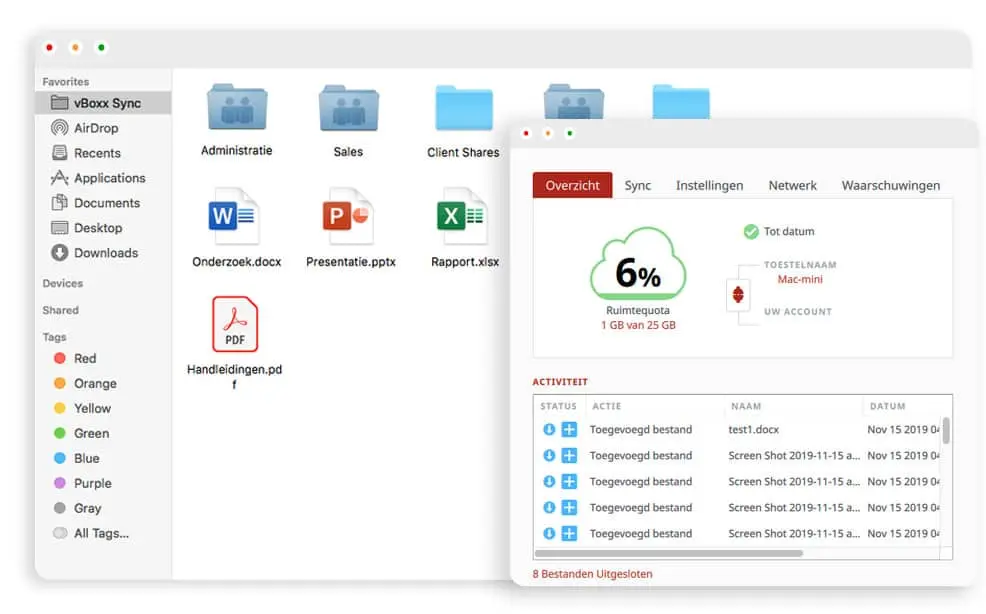Open Applications in the sidebar
Screen dimensions: 986x614
tap(109, 178)
